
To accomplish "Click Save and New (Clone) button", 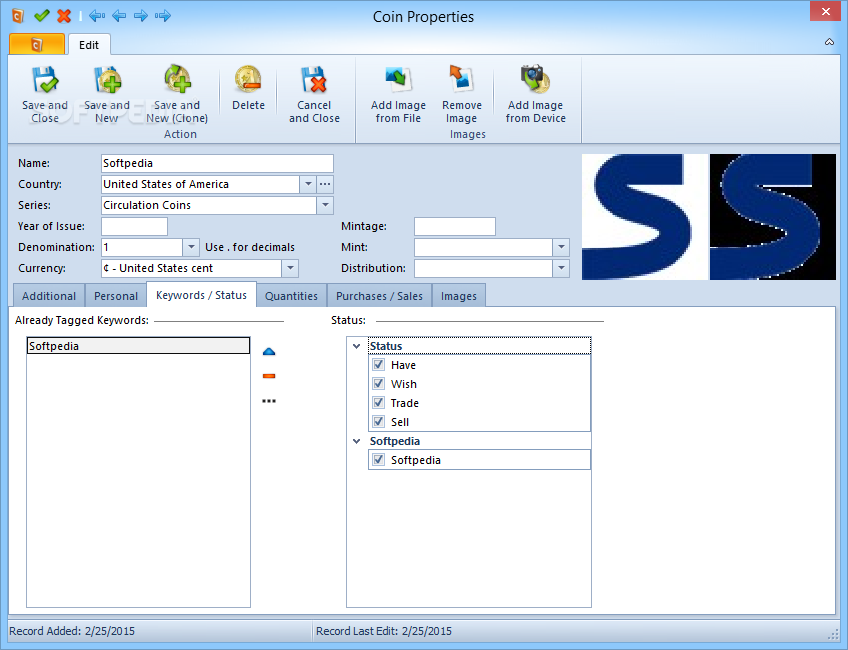I will click(177, 95).
